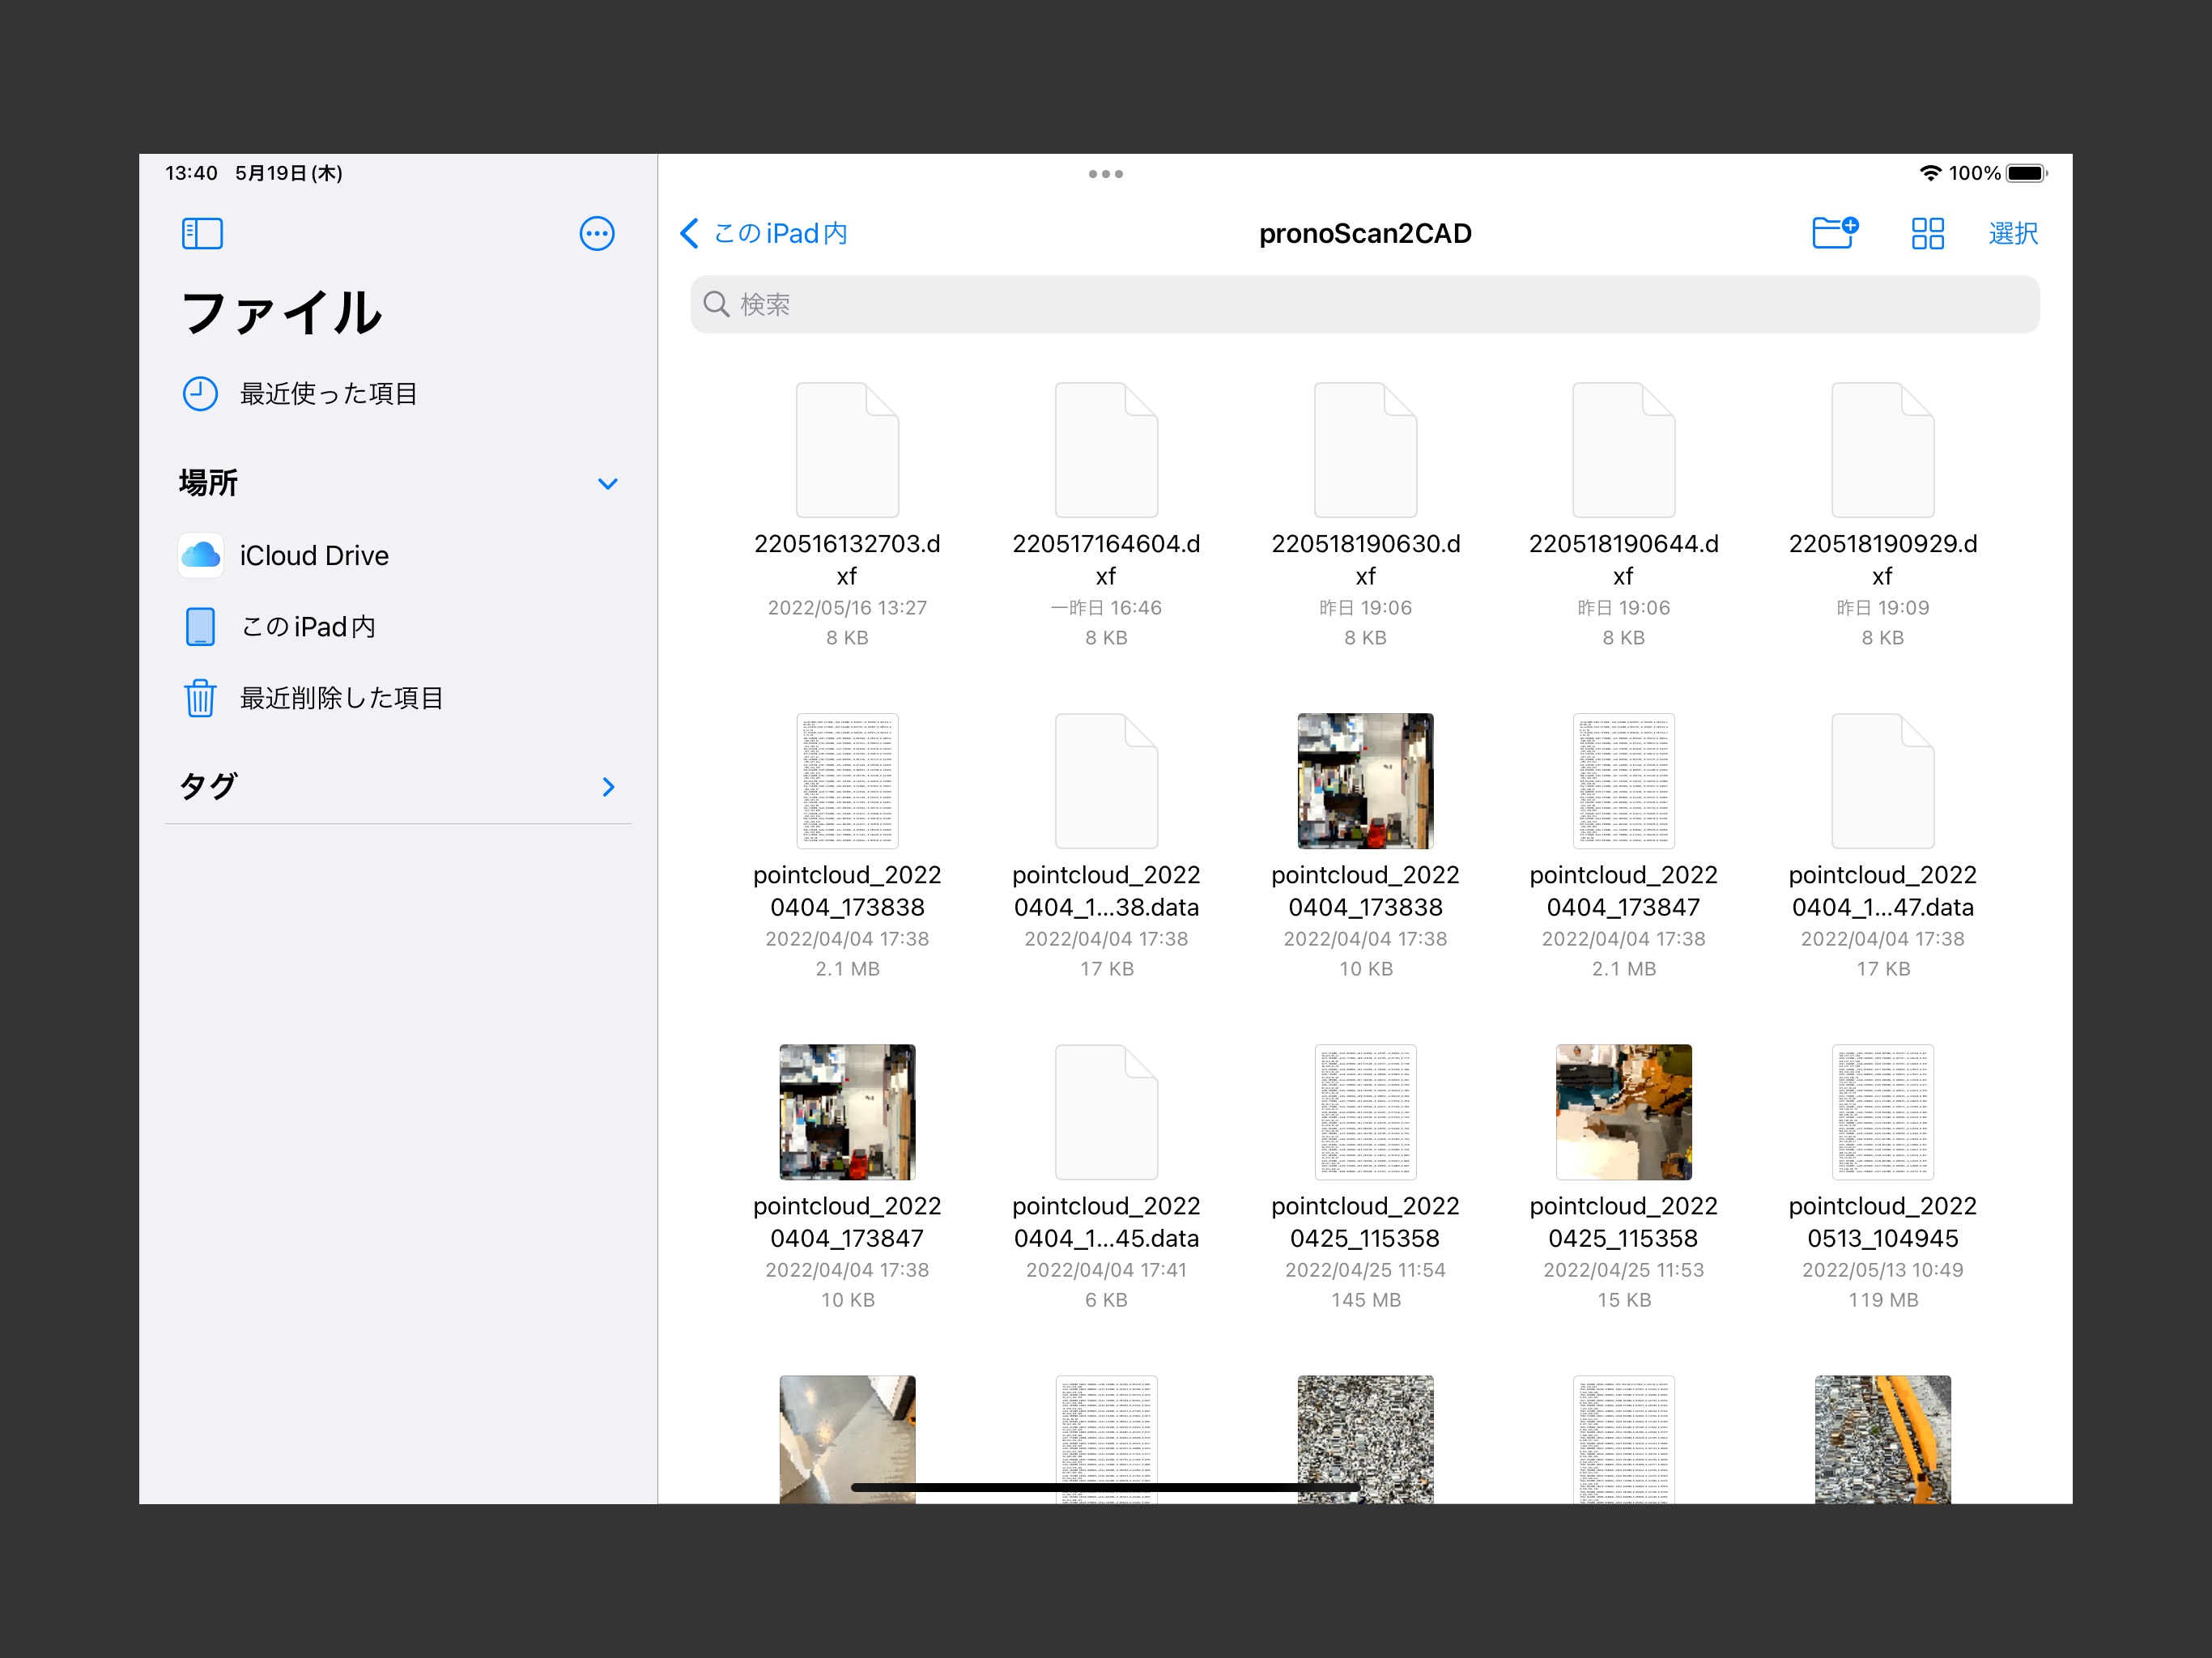Click the date 5月19日(木) in status bar

point(289,173)
